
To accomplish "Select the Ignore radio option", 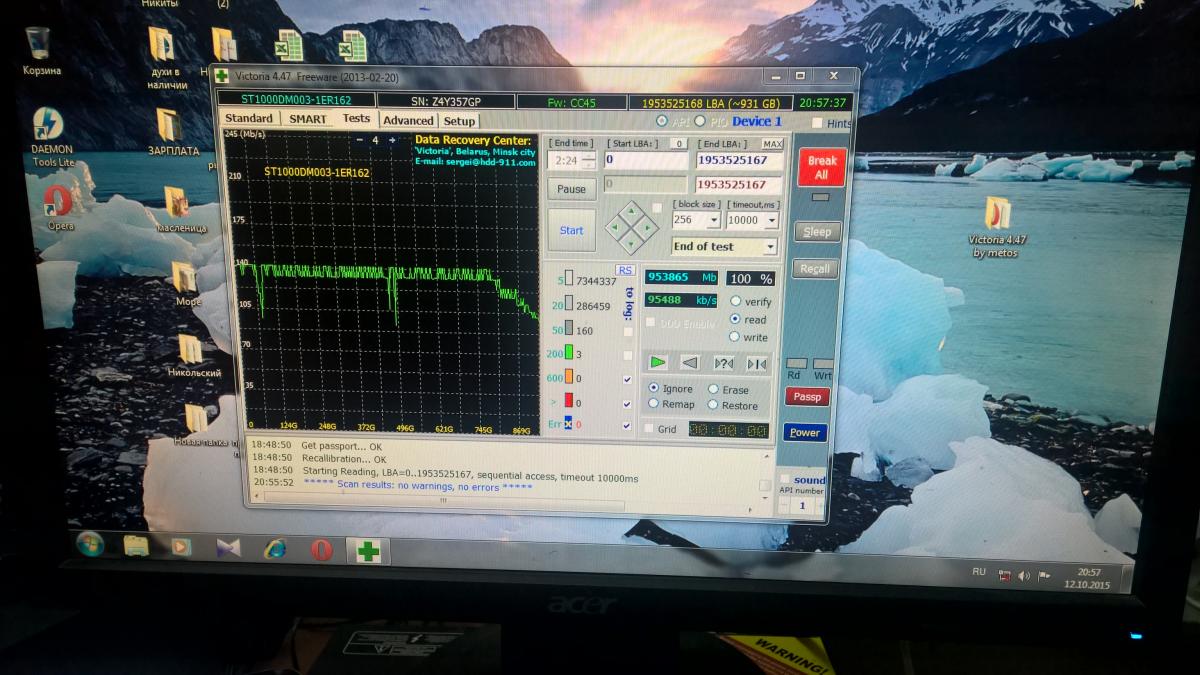I will click(654, 388).
